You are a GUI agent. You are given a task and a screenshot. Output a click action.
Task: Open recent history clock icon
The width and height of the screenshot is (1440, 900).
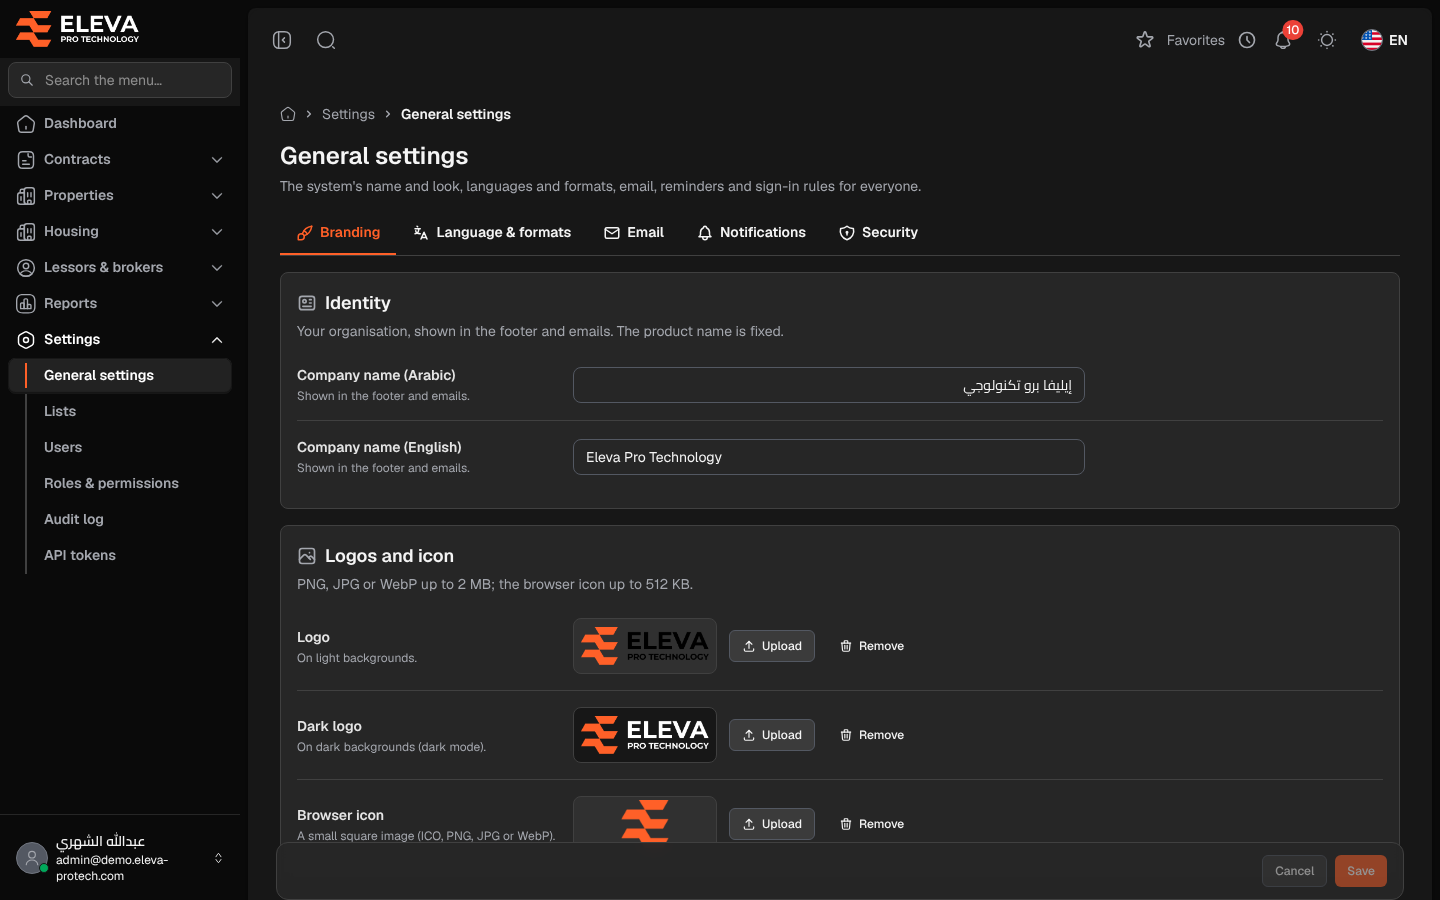point(1247,40)
